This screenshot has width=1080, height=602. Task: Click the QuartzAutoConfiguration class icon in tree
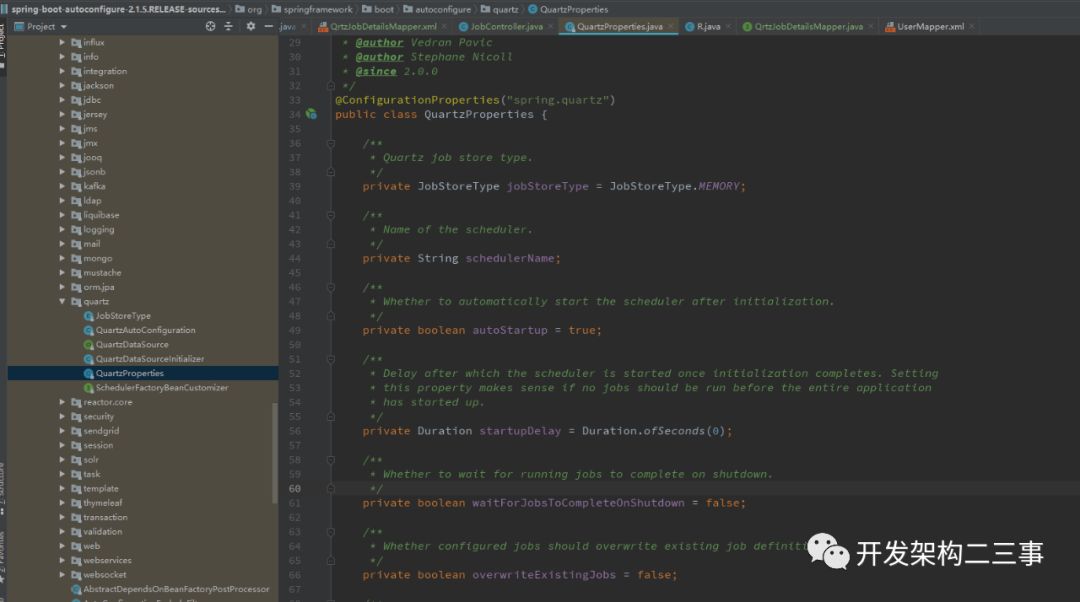pyautogui.click(x=89, y=330)
